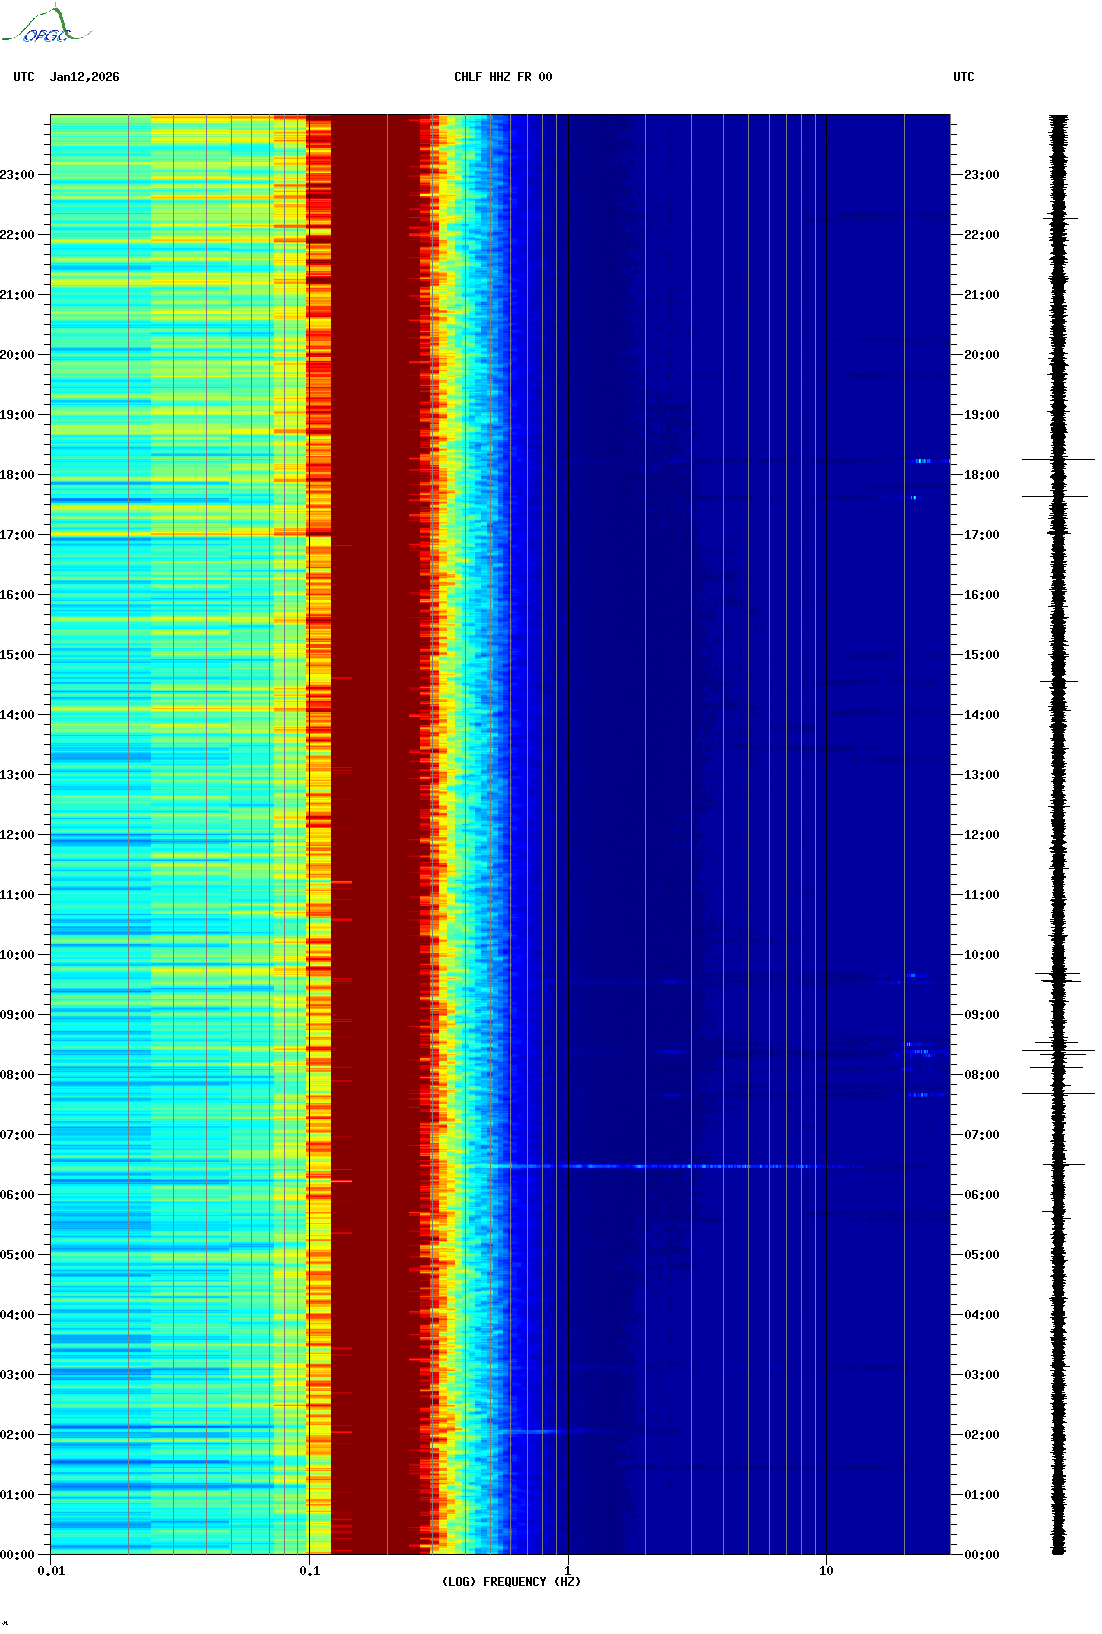Click the waveform spike cluster near 08:20

pyautogui.click(x=1058, y=1051)
